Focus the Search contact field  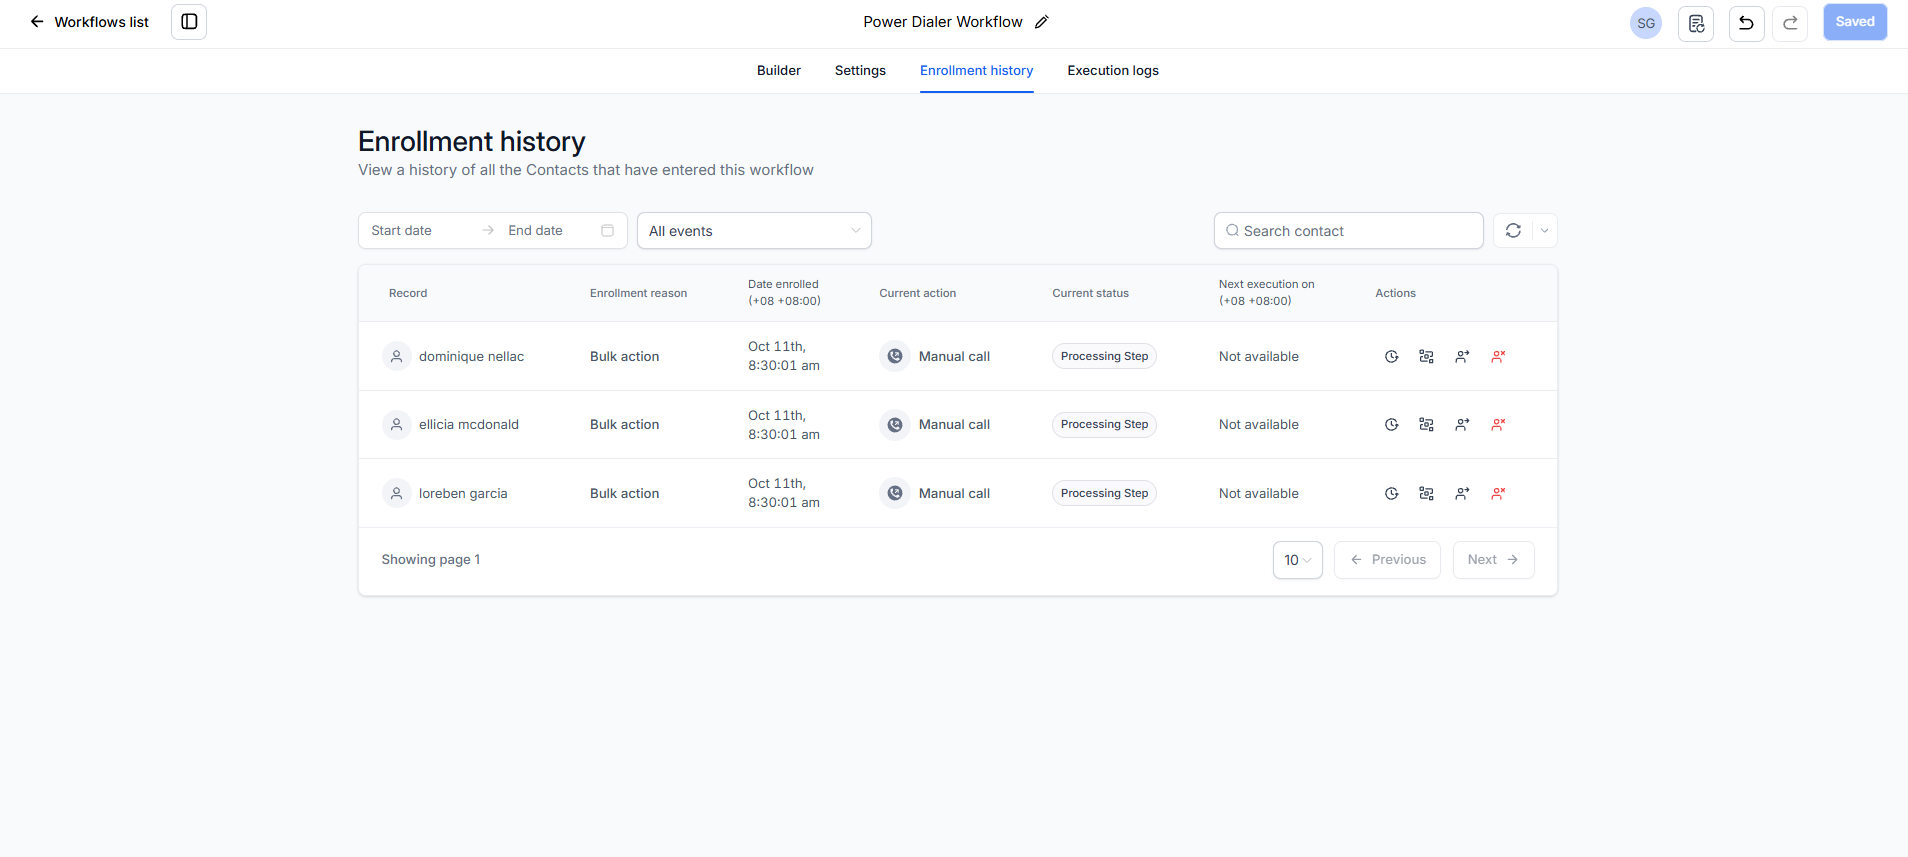pyautogui.click(x=1348, y=231)
